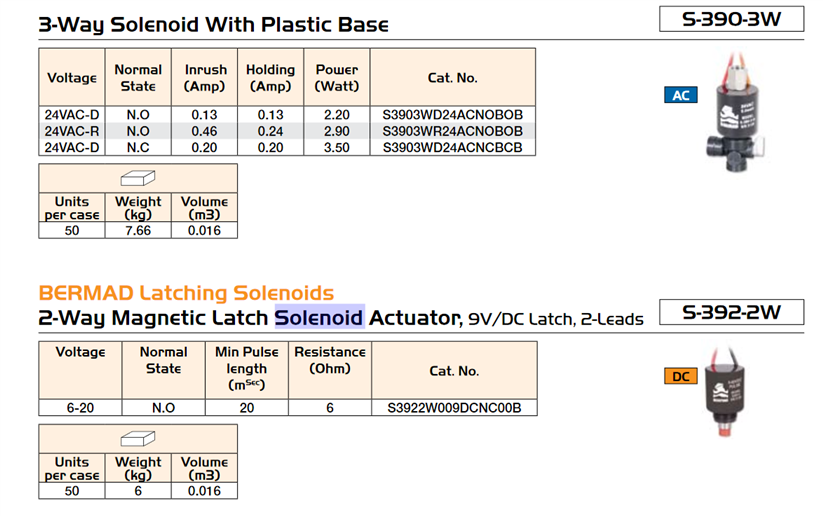
Task: Click the box icon above the 6 kg weight
Action: tap(138, 440)
